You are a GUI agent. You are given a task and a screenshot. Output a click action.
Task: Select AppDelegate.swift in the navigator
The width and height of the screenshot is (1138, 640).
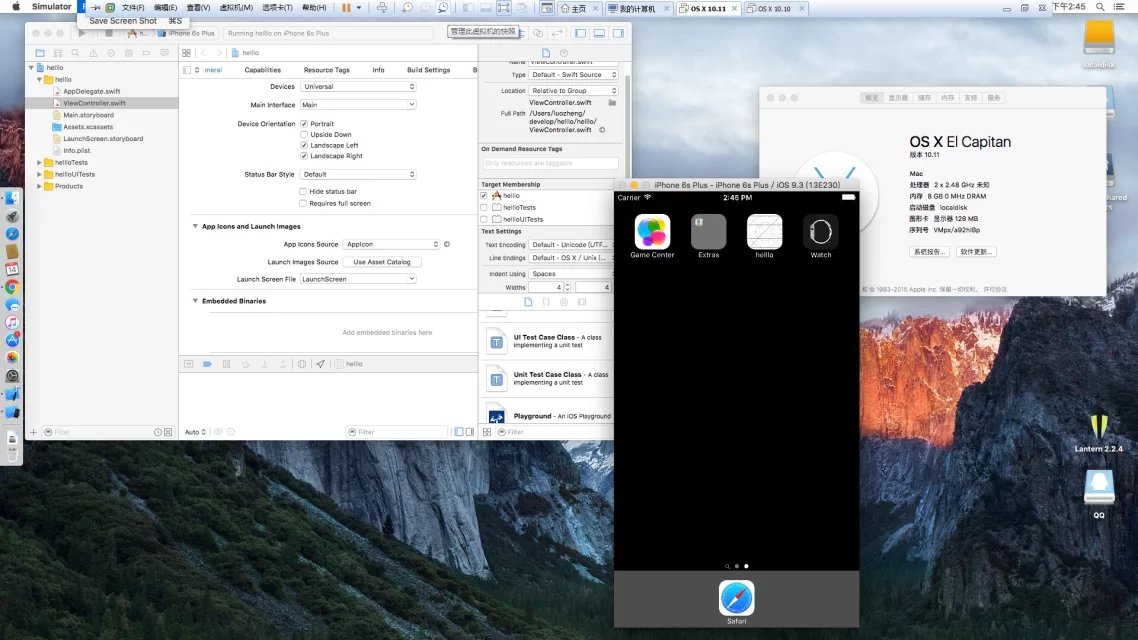(x=91, y=91)
